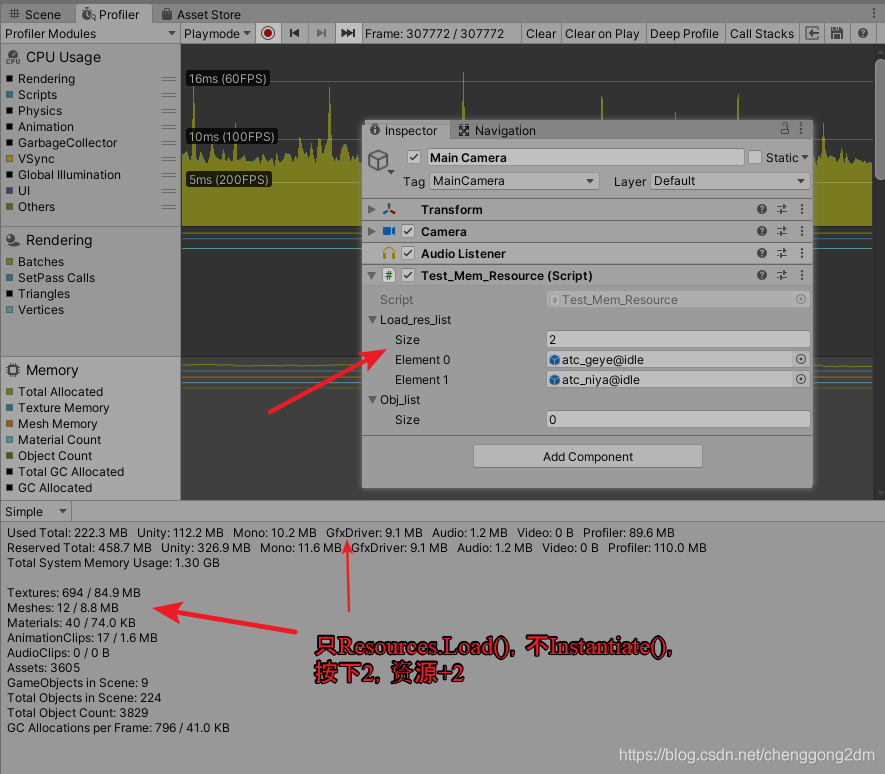Uncheck the Test_Mem_Resource script checkbox
This screenshot has height=774, width=885.
pyautogui.click(x=407, y=275)
